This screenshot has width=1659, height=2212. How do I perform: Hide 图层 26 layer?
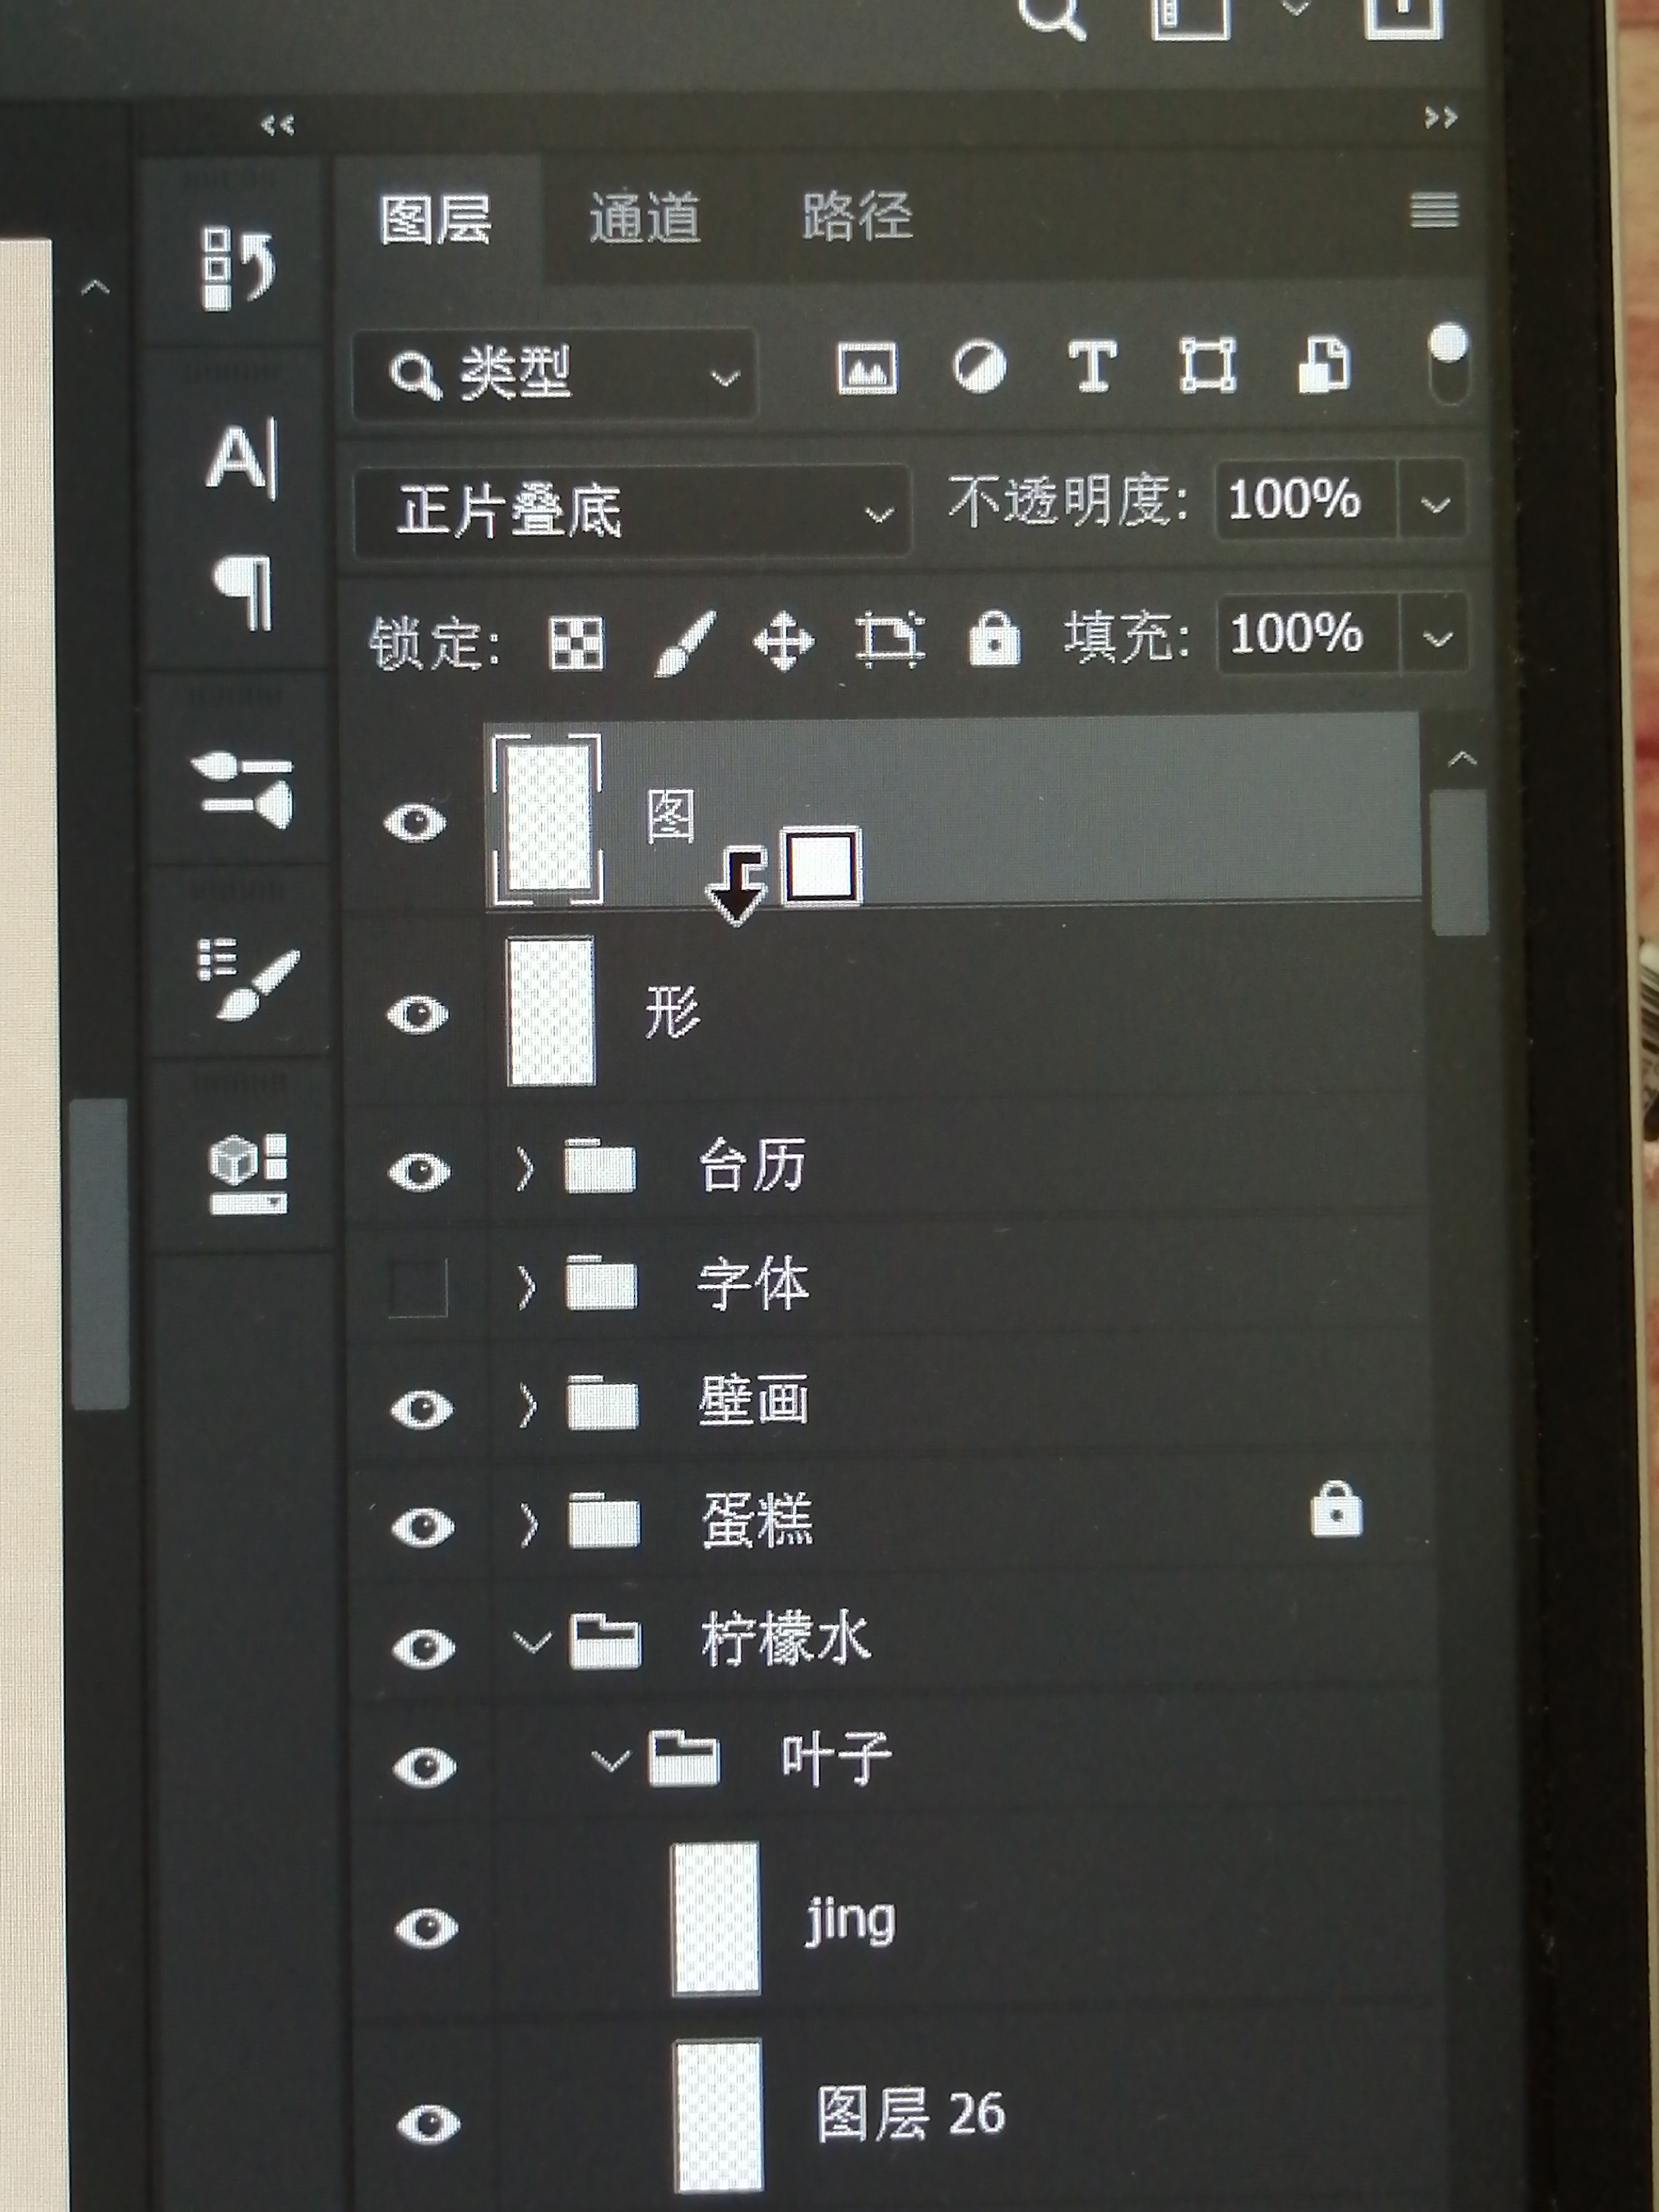429,2124
